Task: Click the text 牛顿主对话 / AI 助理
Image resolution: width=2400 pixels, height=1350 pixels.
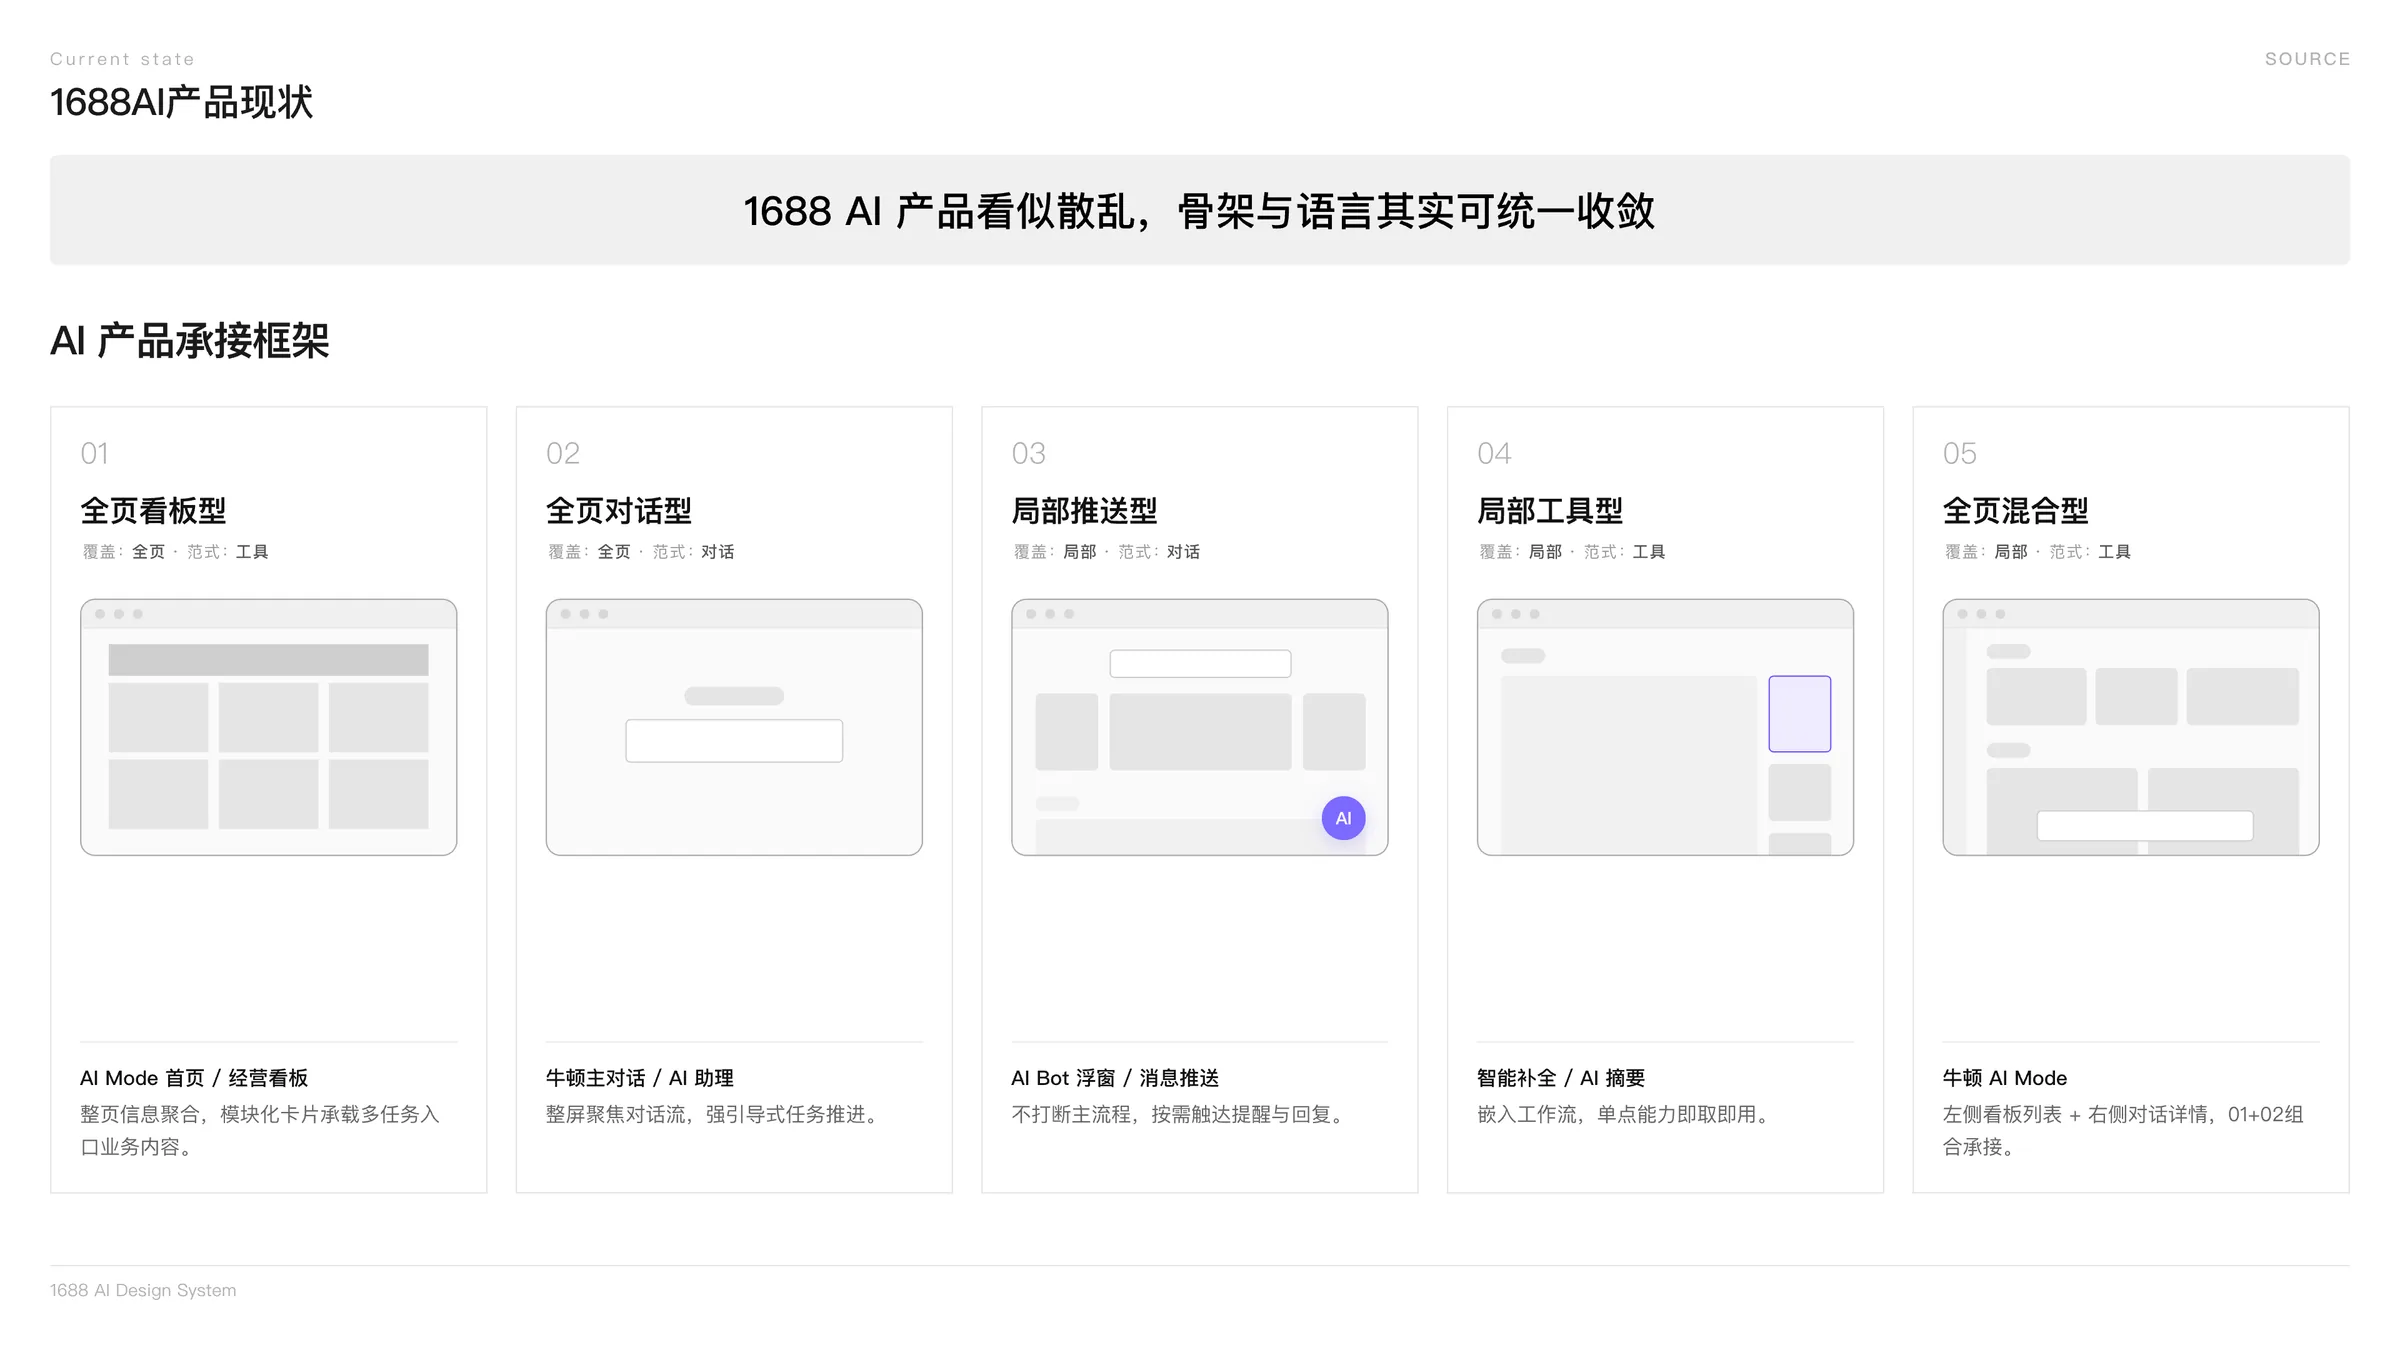Action: point(640,1078)
